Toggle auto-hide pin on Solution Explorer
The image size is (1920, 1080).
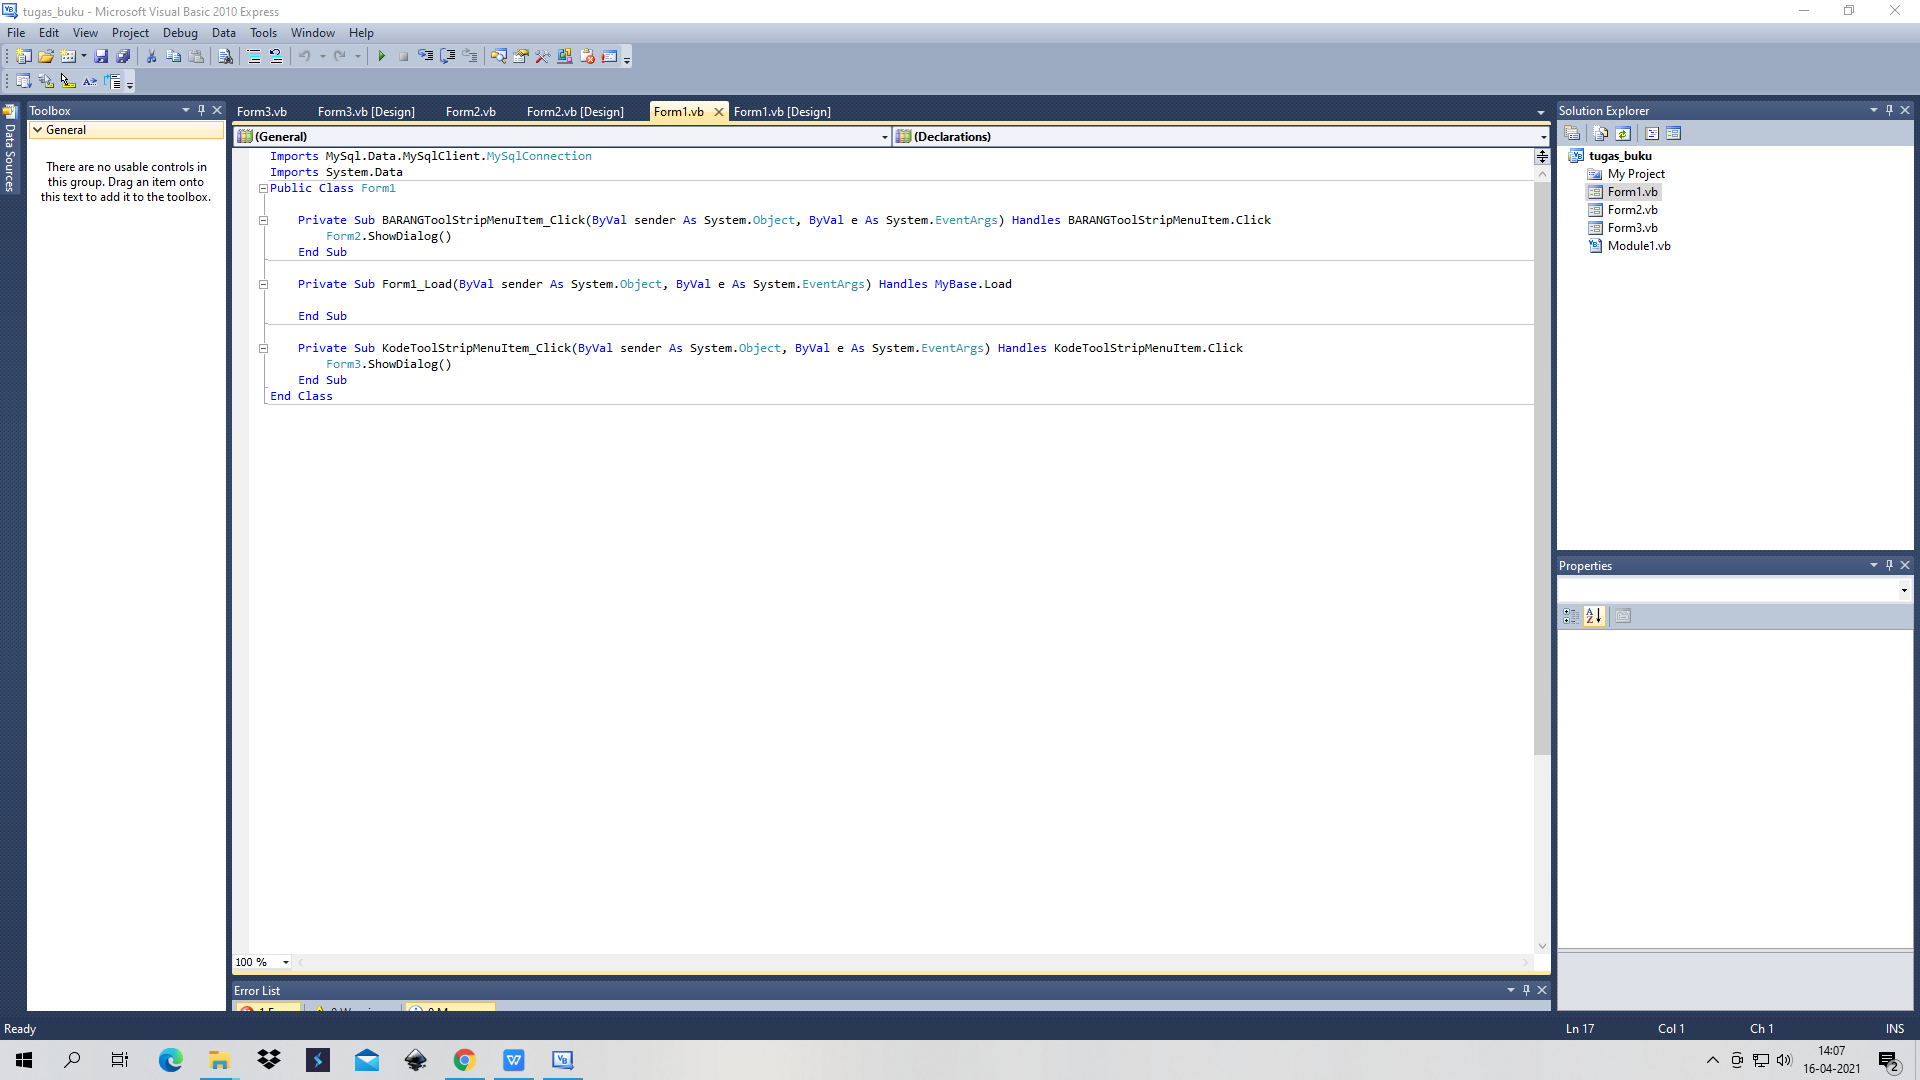1888,110
